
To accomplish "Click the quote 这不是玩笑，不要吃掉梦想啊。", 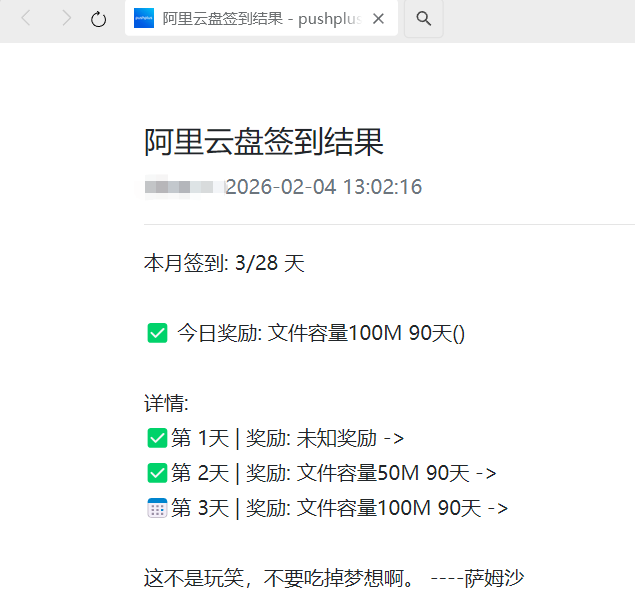I will [x=279, y=578].
